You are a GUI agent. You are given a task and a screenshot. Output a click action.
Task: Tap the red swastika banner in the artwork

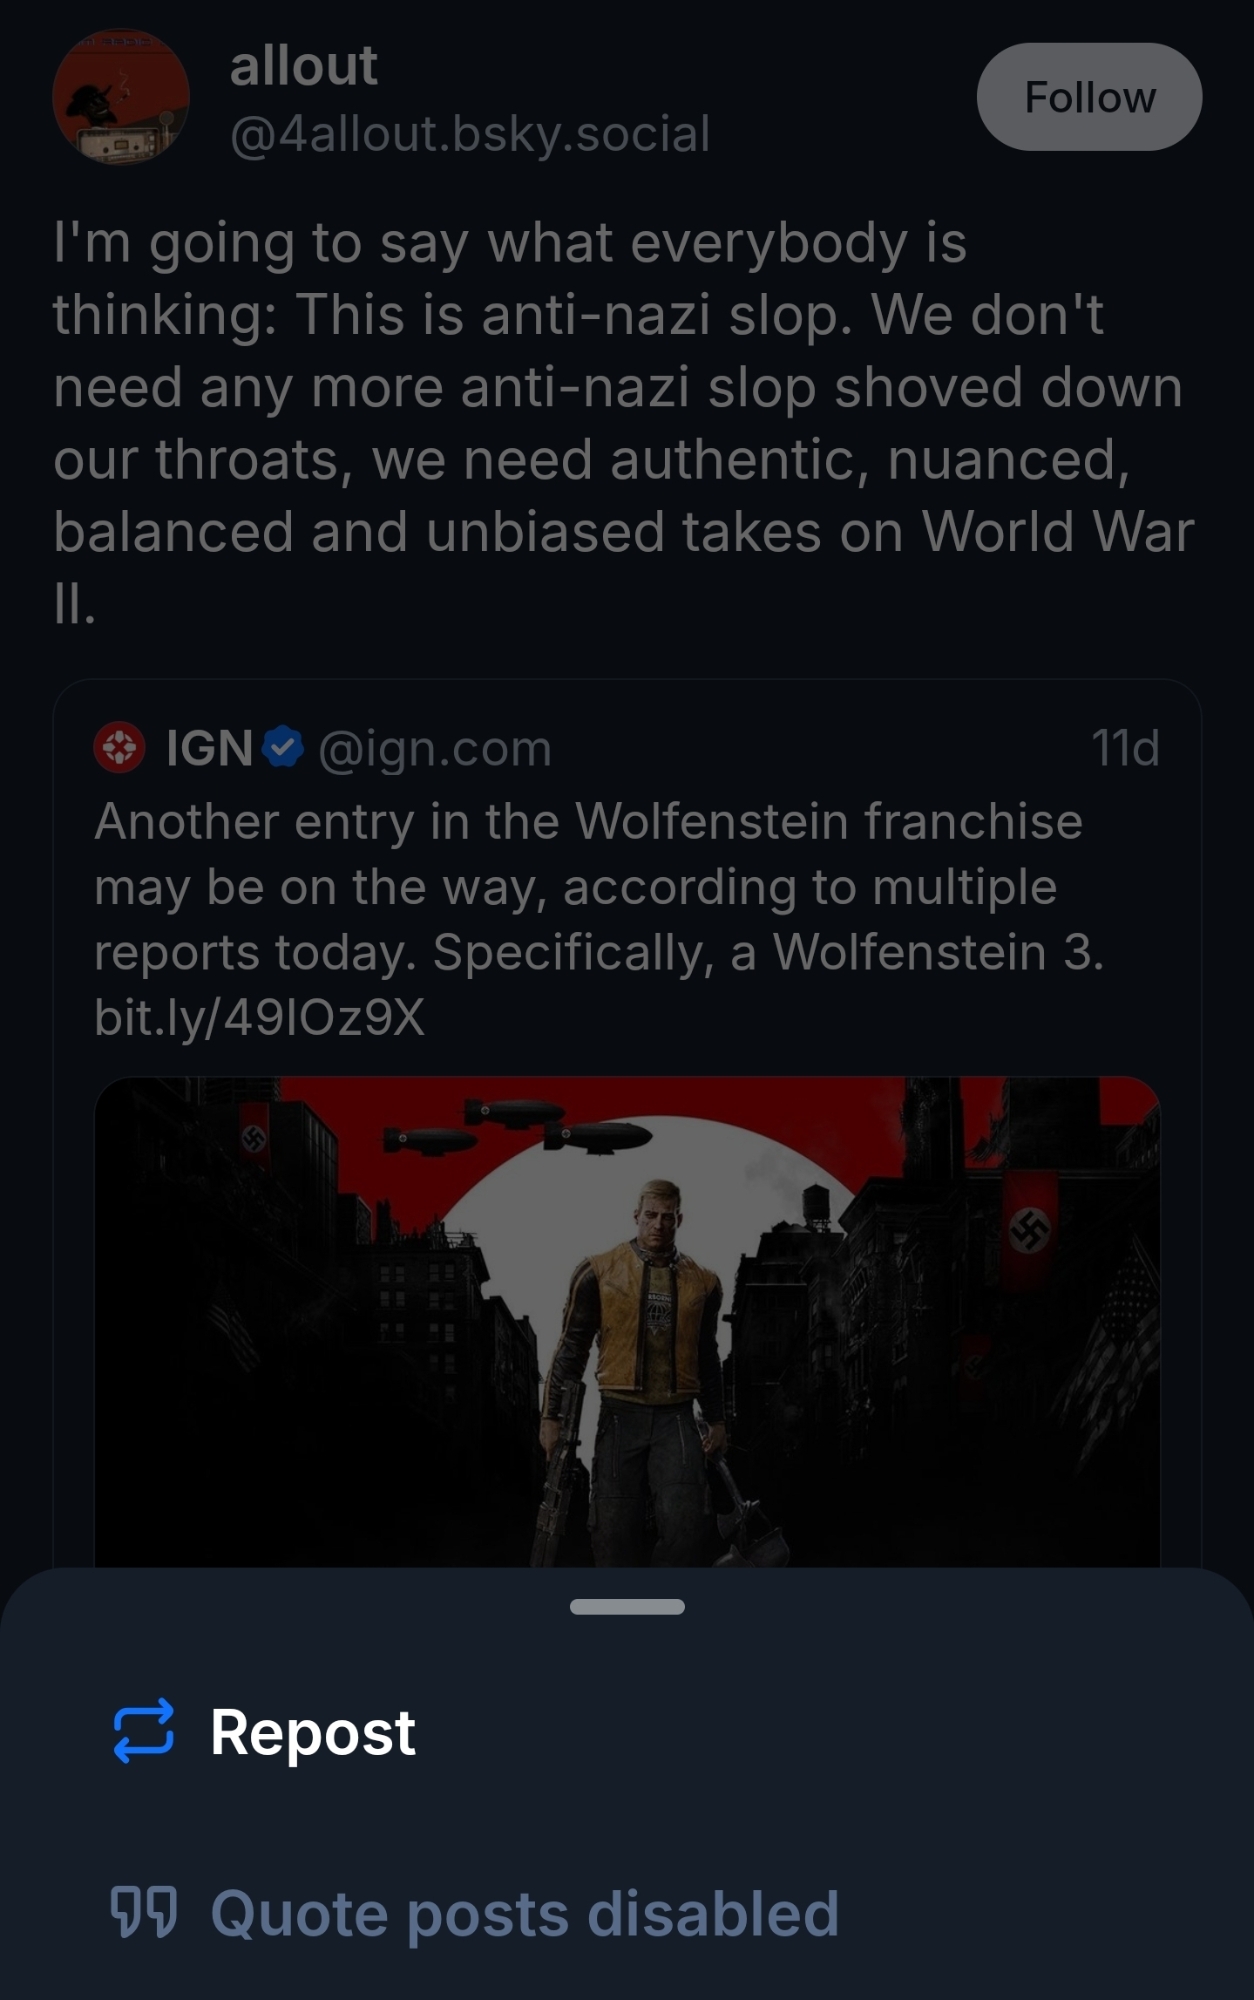coord(1029,1229)
